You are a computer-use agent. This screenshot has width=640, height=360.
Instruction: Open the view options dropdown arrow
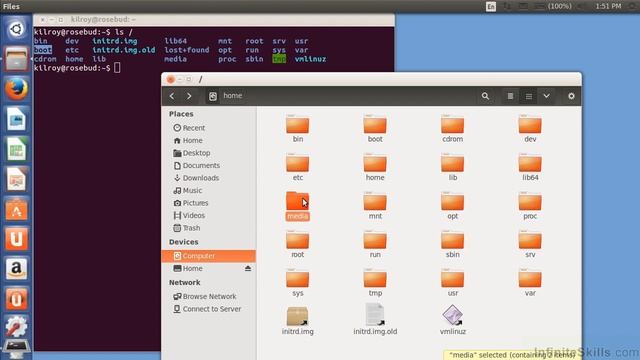(x=547, y=96)
